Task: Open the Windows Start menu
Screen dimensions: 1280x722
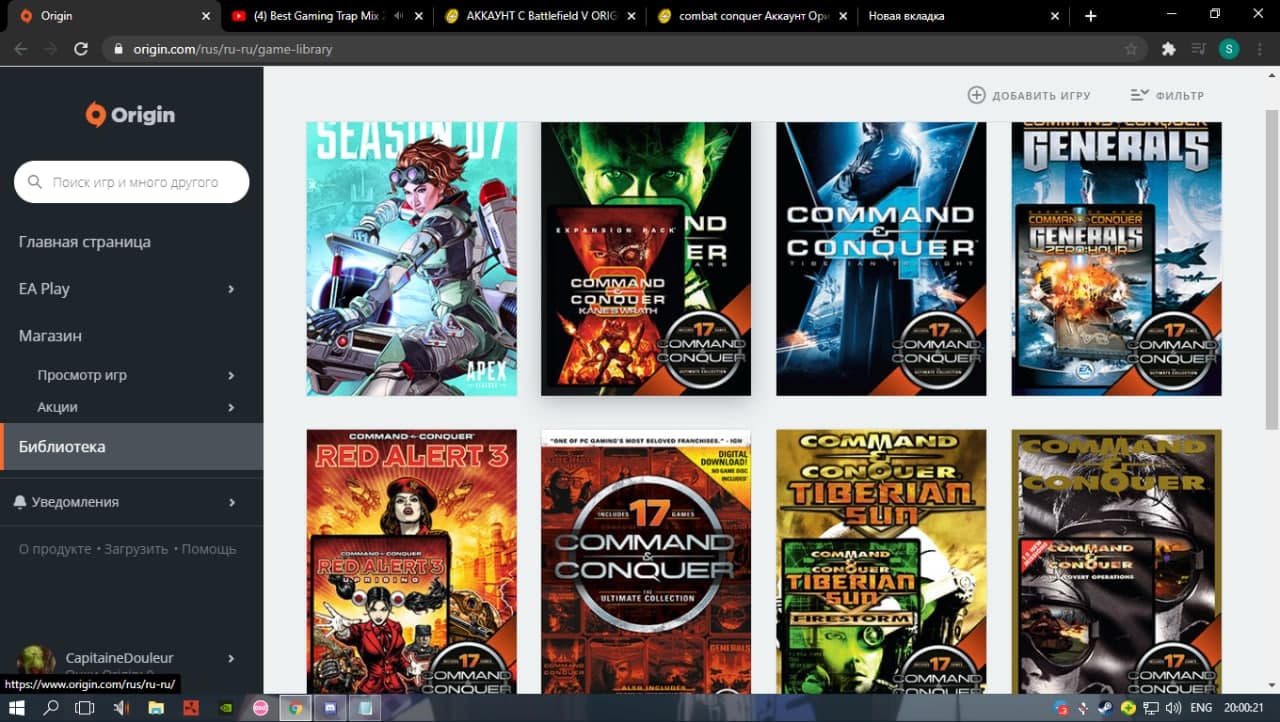Action: (18, 708)
